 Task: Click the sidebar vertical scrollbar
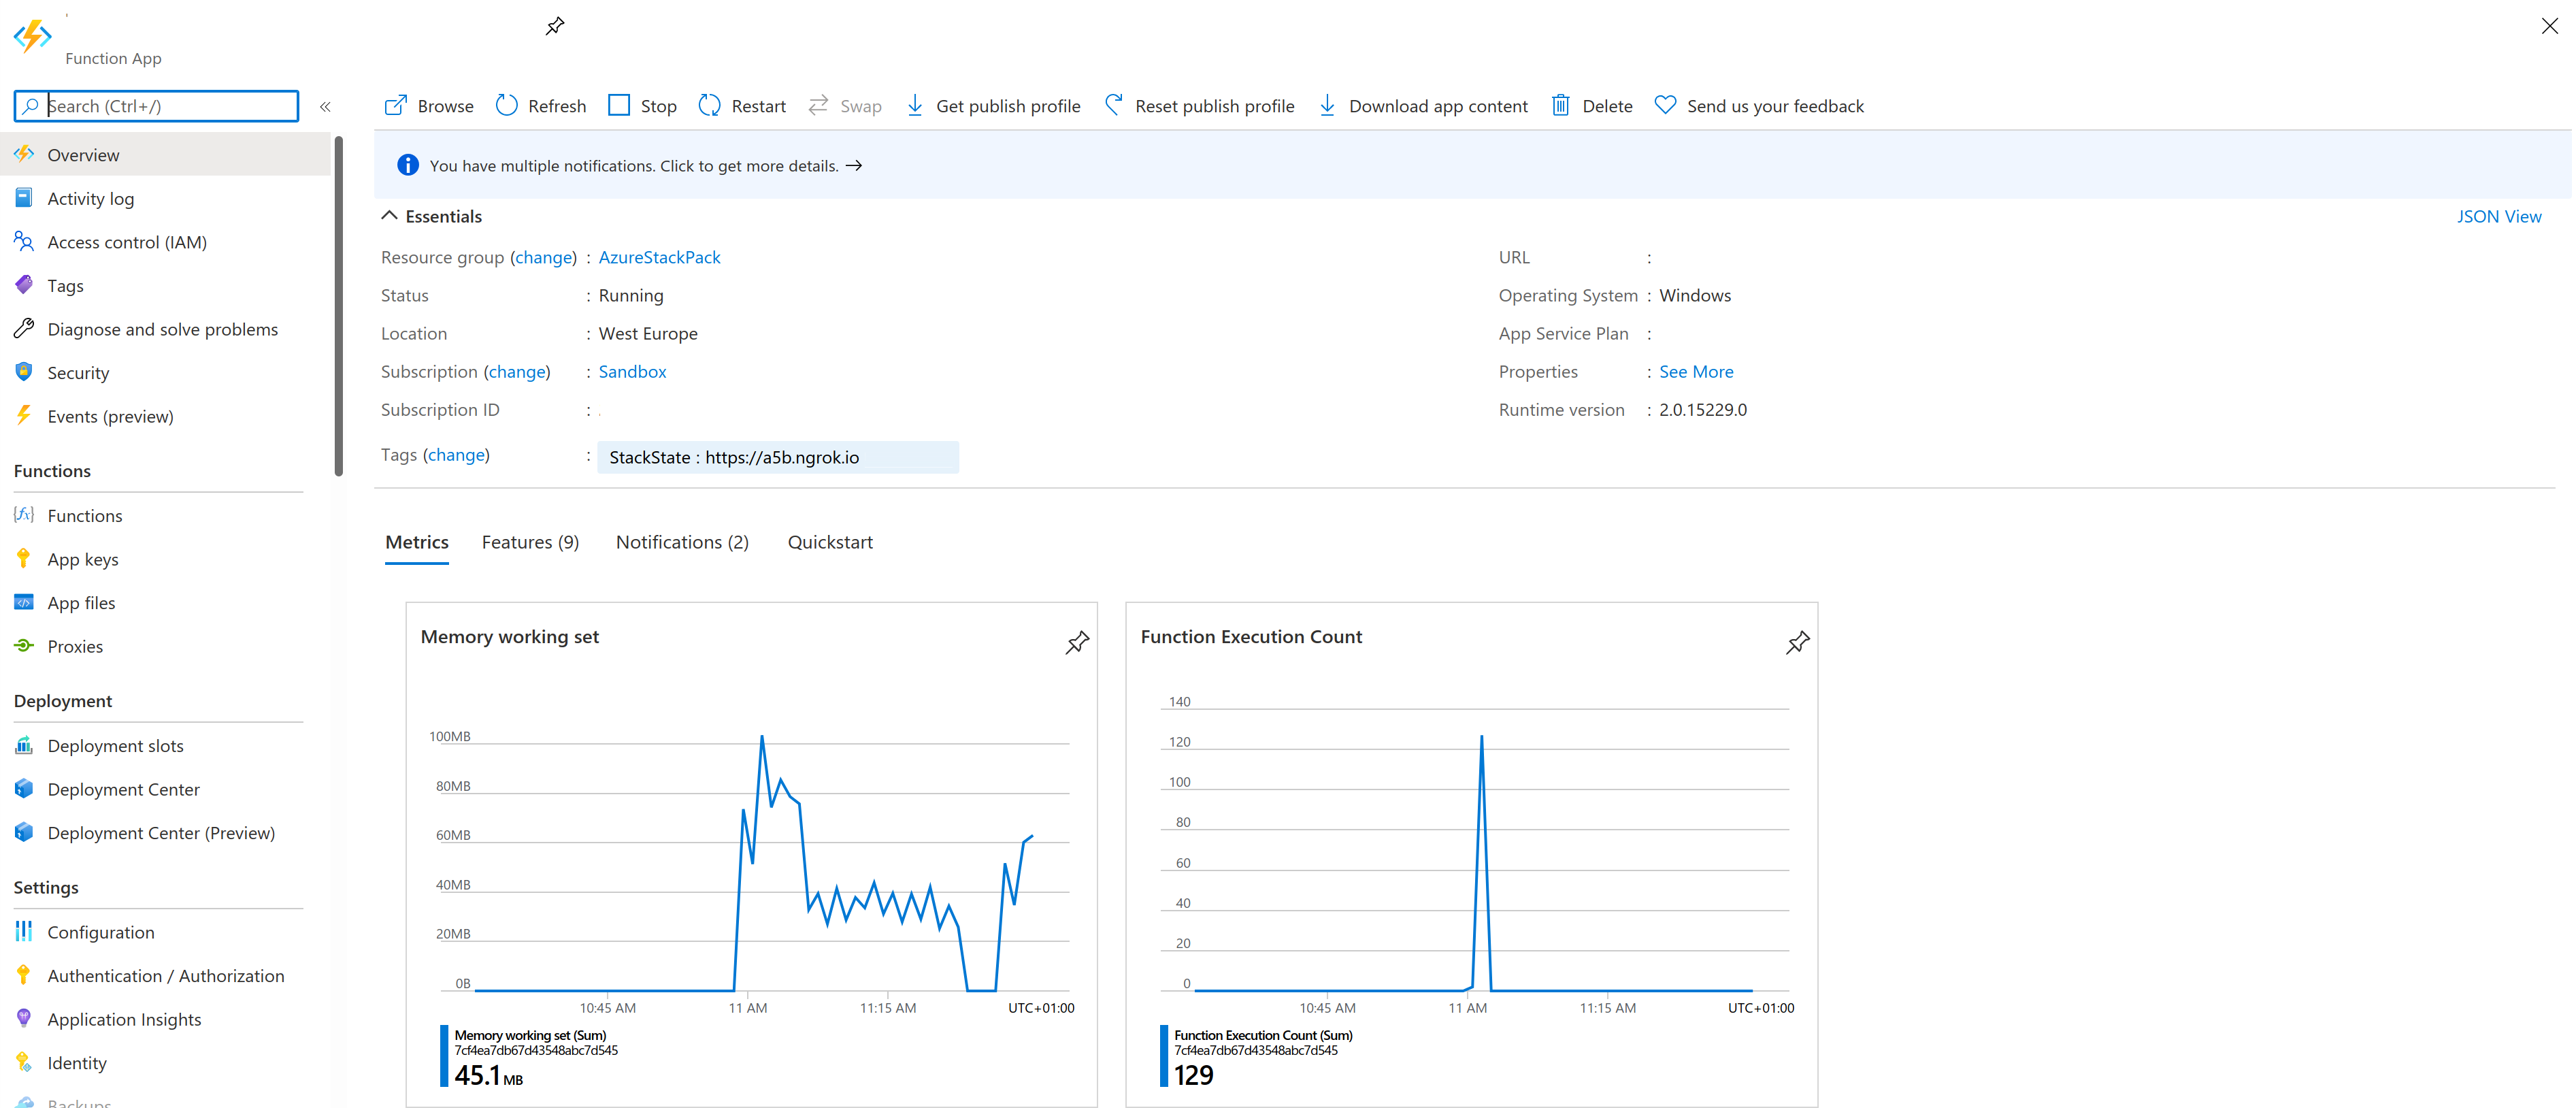pos(339,305)
